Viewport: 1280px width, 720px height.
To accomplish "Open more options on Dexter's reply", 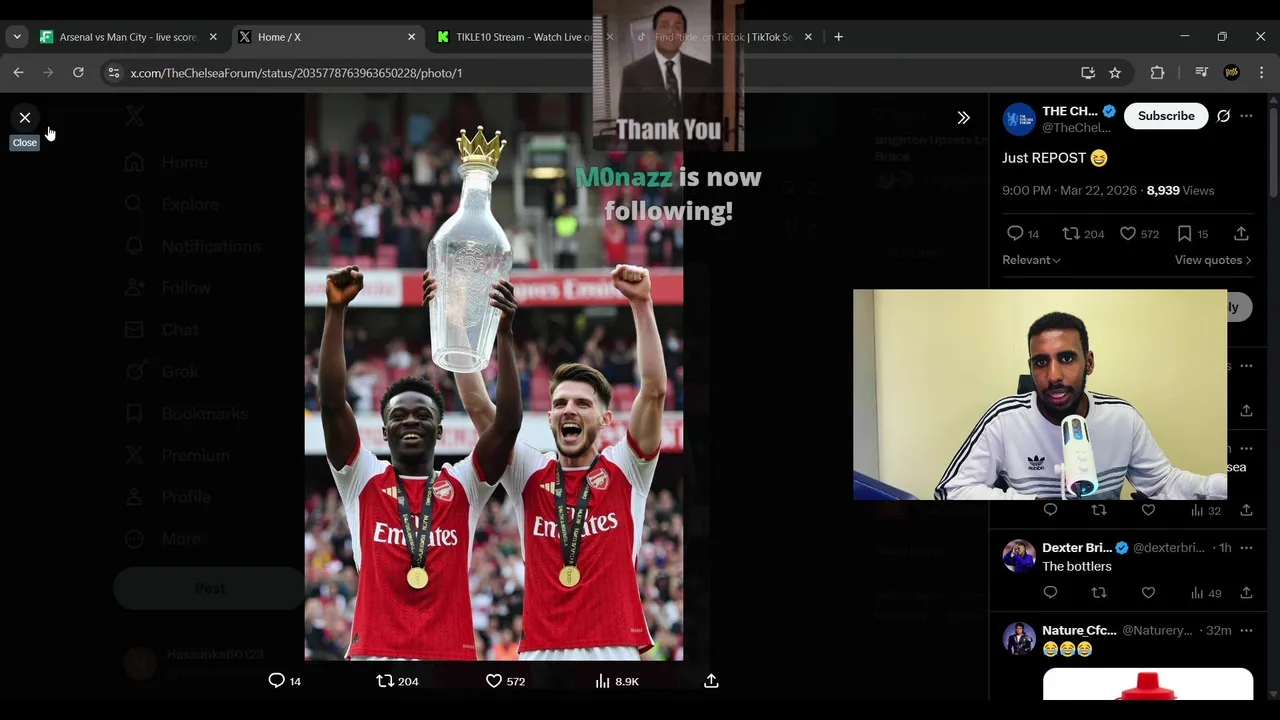I will [1246, 548].
